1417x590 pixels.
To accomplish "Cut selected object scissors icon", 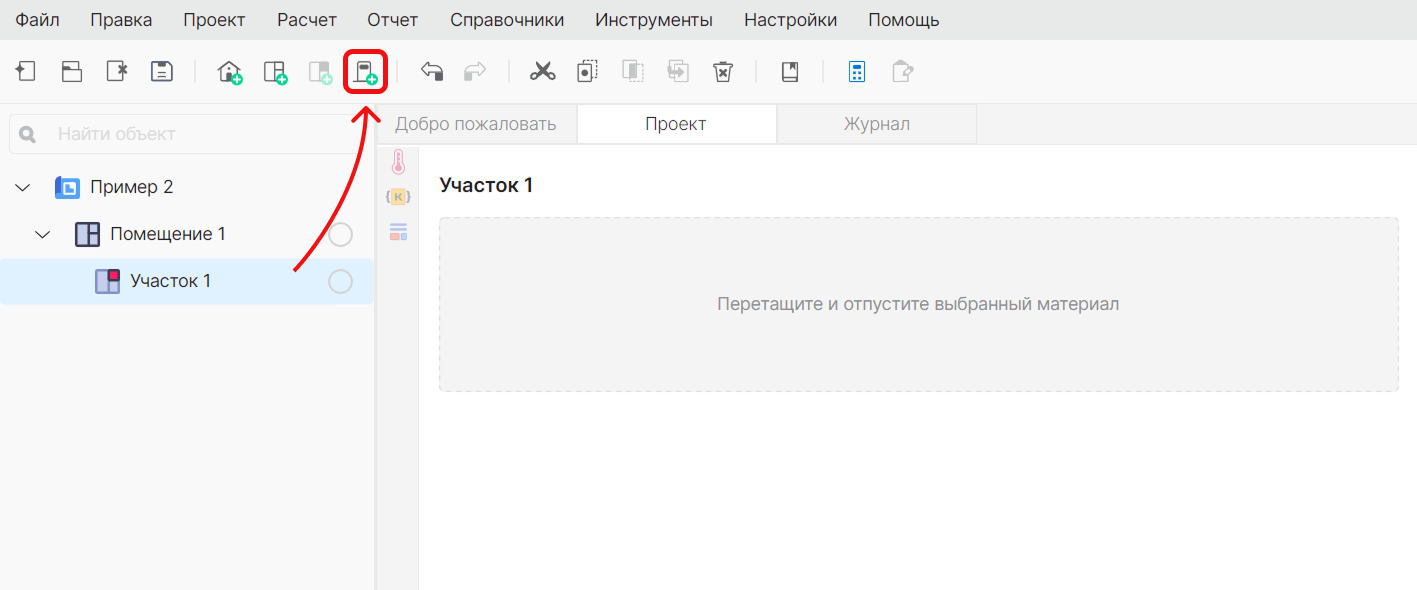I will point(542,72).
